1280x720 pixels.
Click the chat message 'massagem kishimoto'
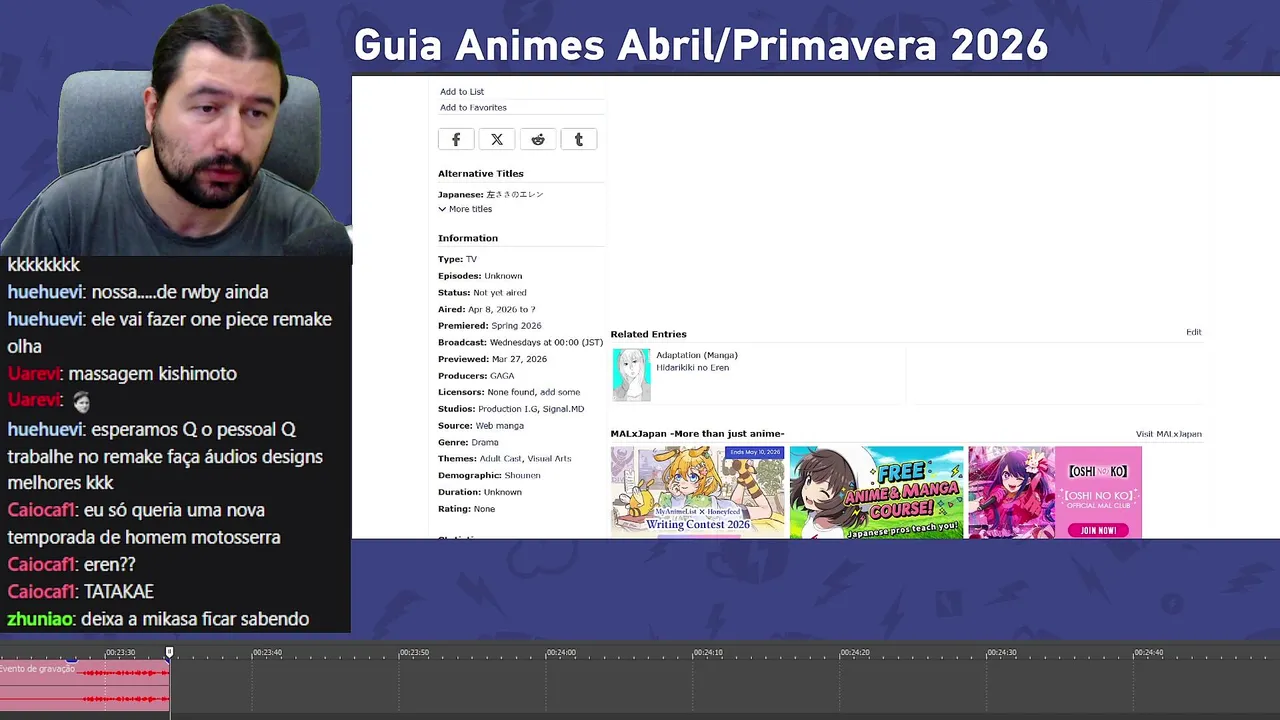pyautogui.click(x=153, y=374)
